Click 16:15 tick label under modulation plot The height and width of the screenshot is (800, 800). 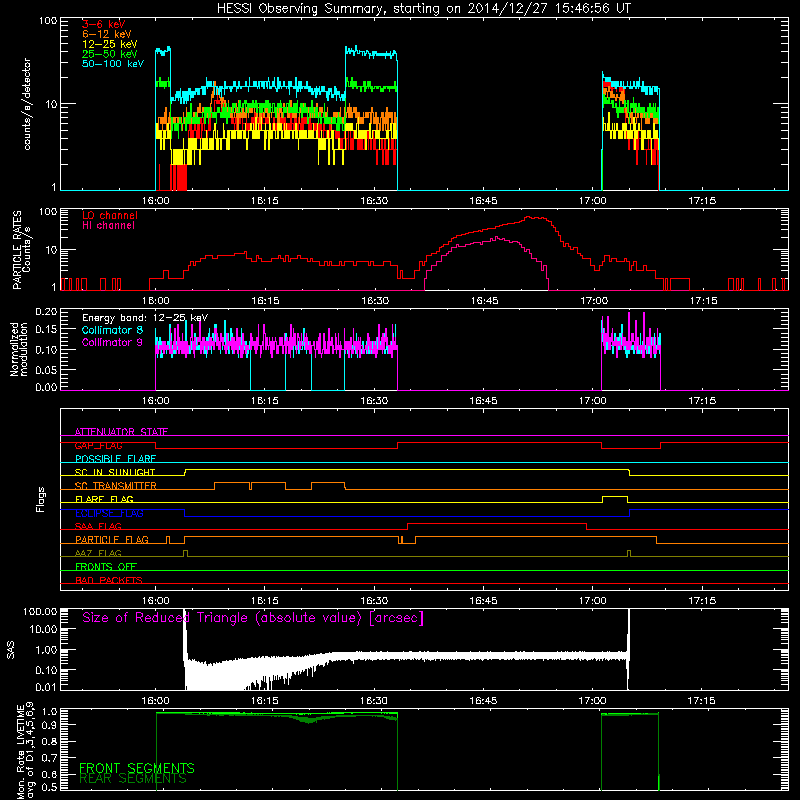(x=265, y=401)
